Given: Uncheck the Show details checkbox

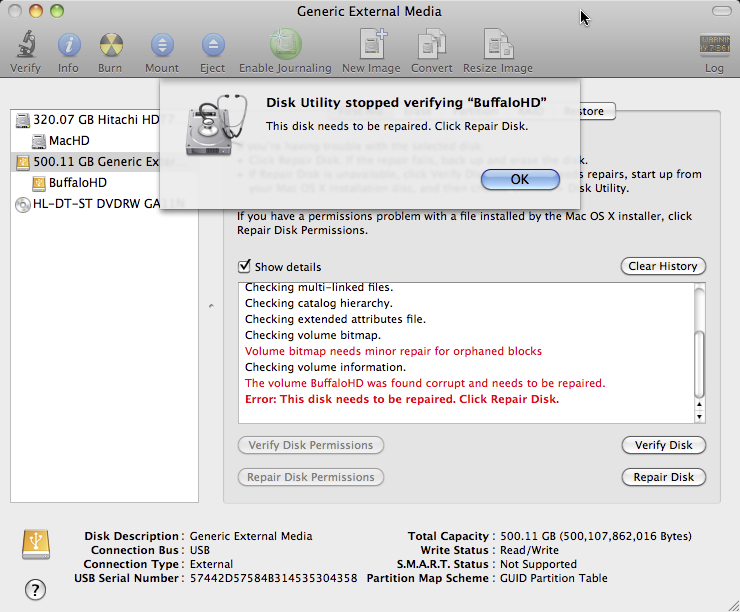Looking at the screenshot, I should click(244, 266).
